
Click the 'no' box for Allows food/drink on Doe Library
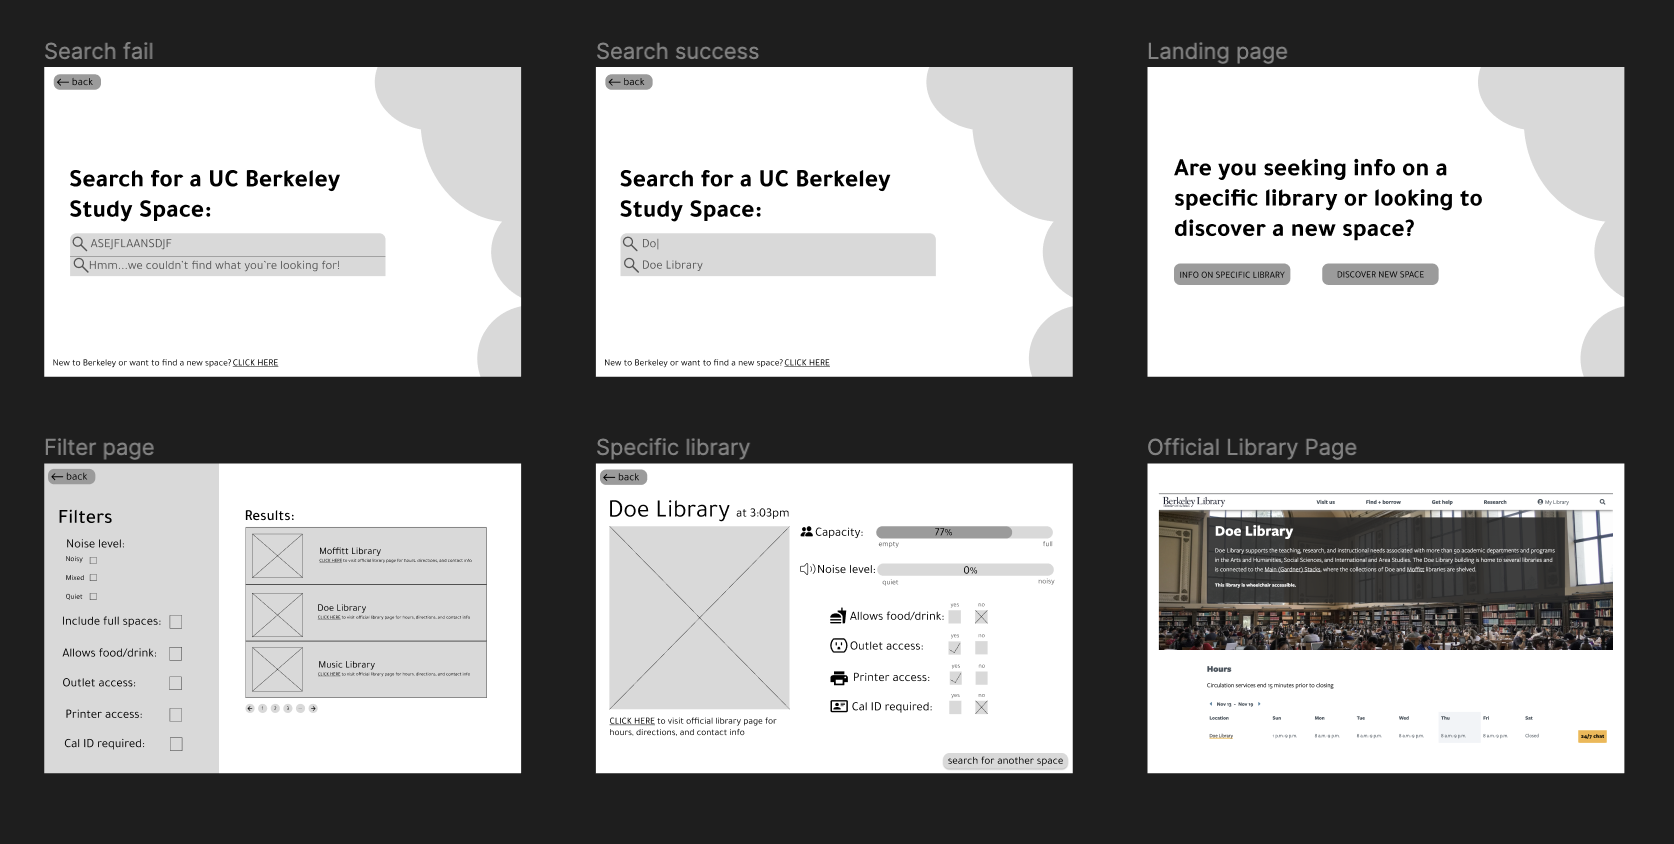click(981, 617)
